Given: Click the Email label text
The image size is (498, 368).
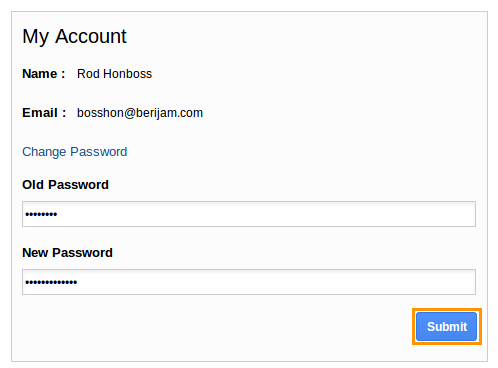Looking at the screenshot, I should [44, 113].
